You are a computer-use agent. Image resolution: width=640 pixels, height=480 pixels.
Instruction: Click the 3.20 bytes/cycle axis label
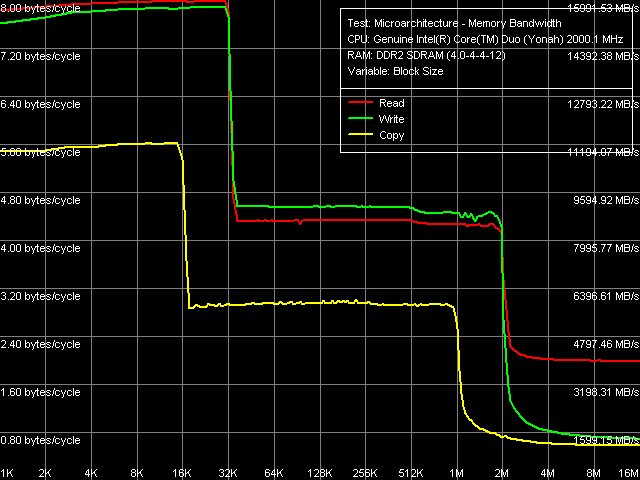point(40,296)
